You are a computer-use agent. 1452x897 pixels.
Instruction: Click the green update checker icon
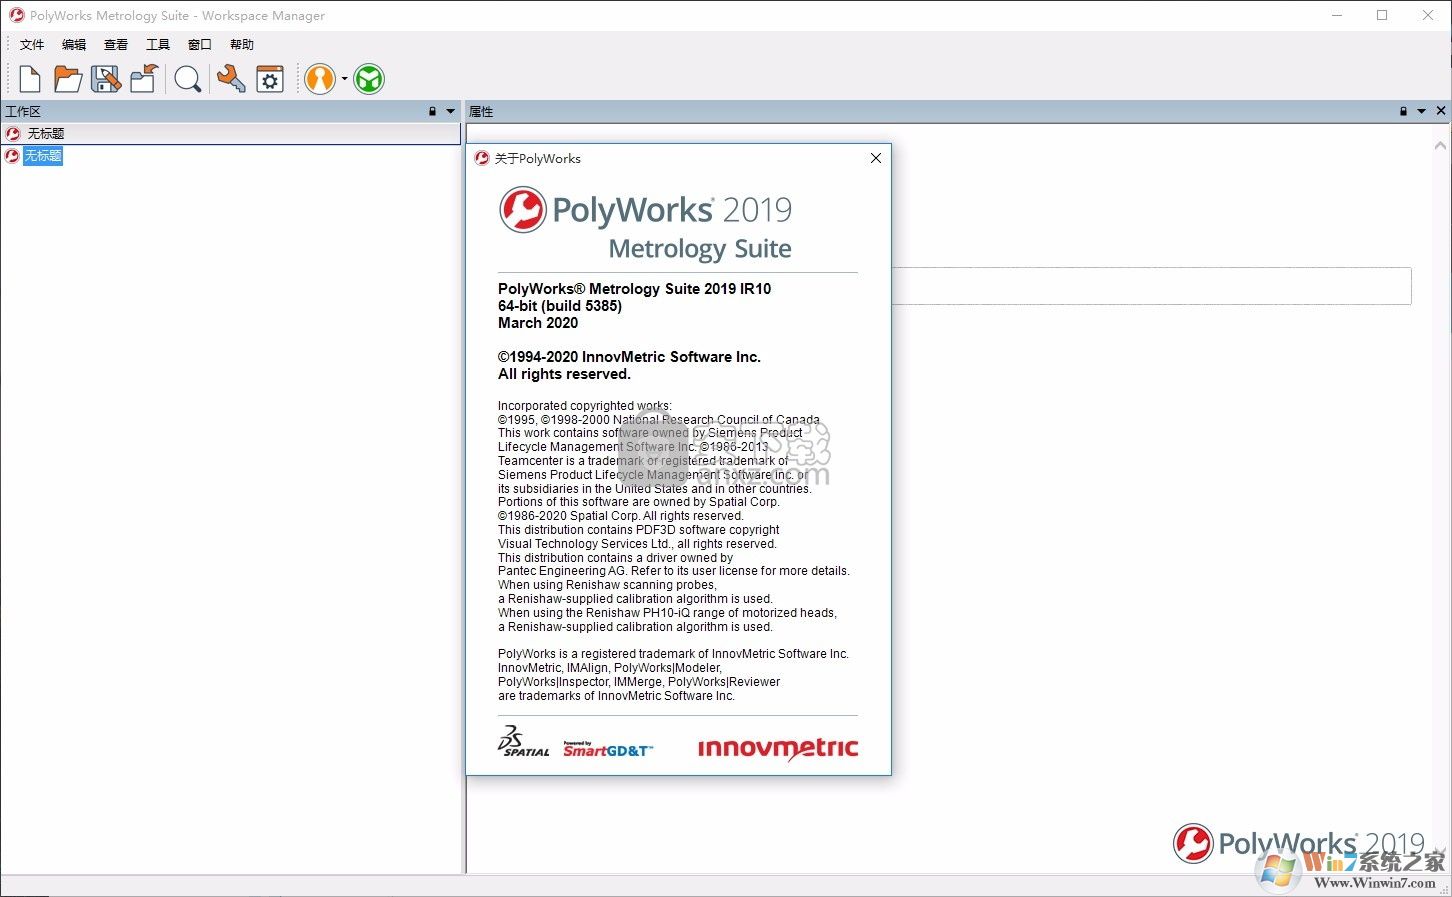click(368, 78)
